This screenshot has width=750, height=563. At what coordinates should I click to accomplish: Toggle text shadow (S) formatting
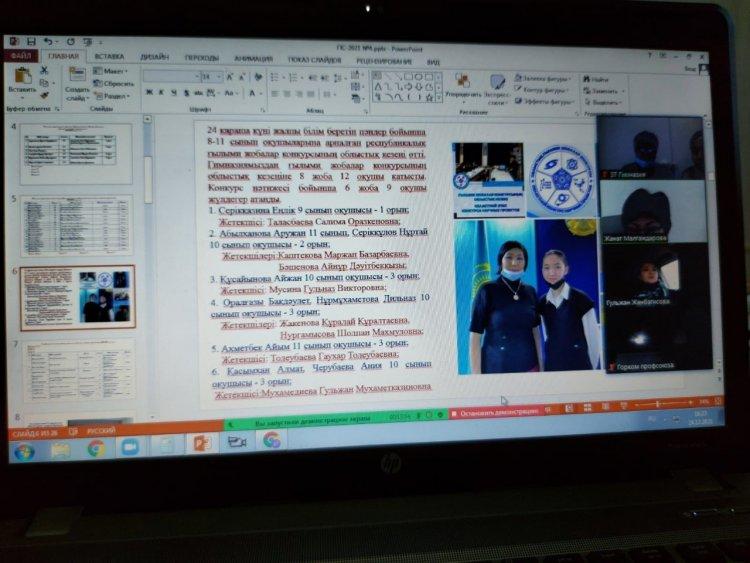186,93
